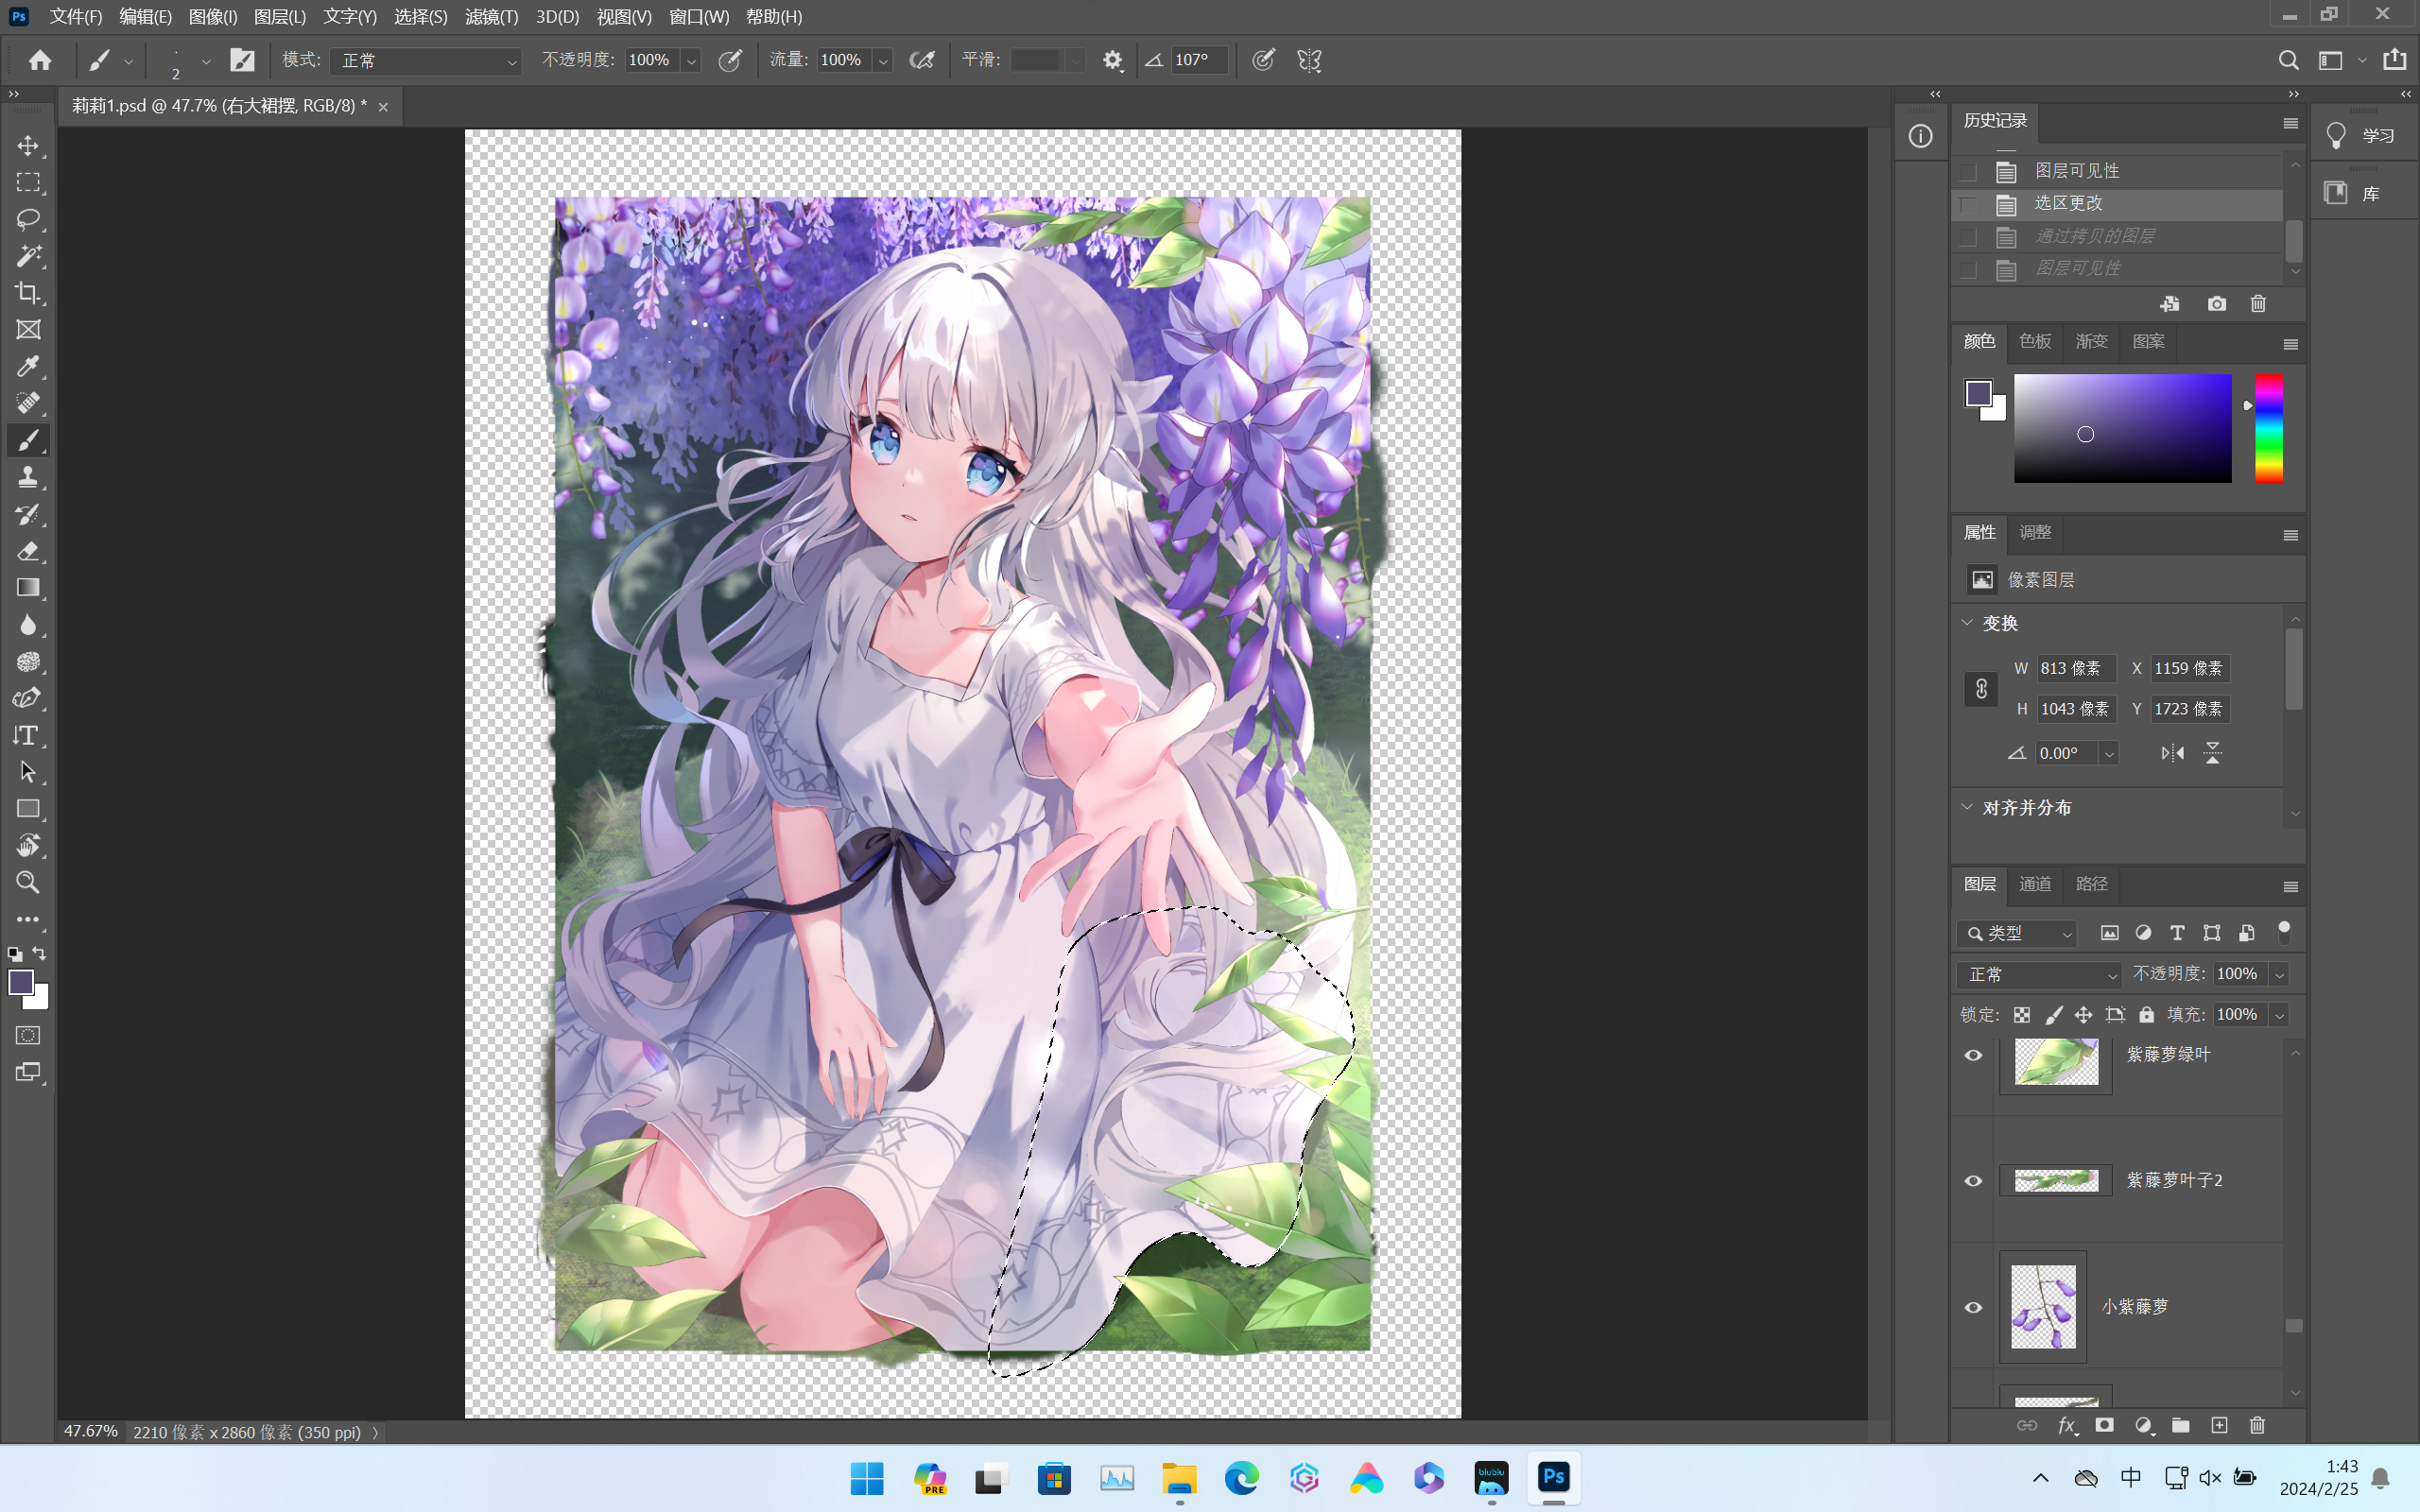Select the Magic Wand tool

pyautogui.click(x=28, y=256)
